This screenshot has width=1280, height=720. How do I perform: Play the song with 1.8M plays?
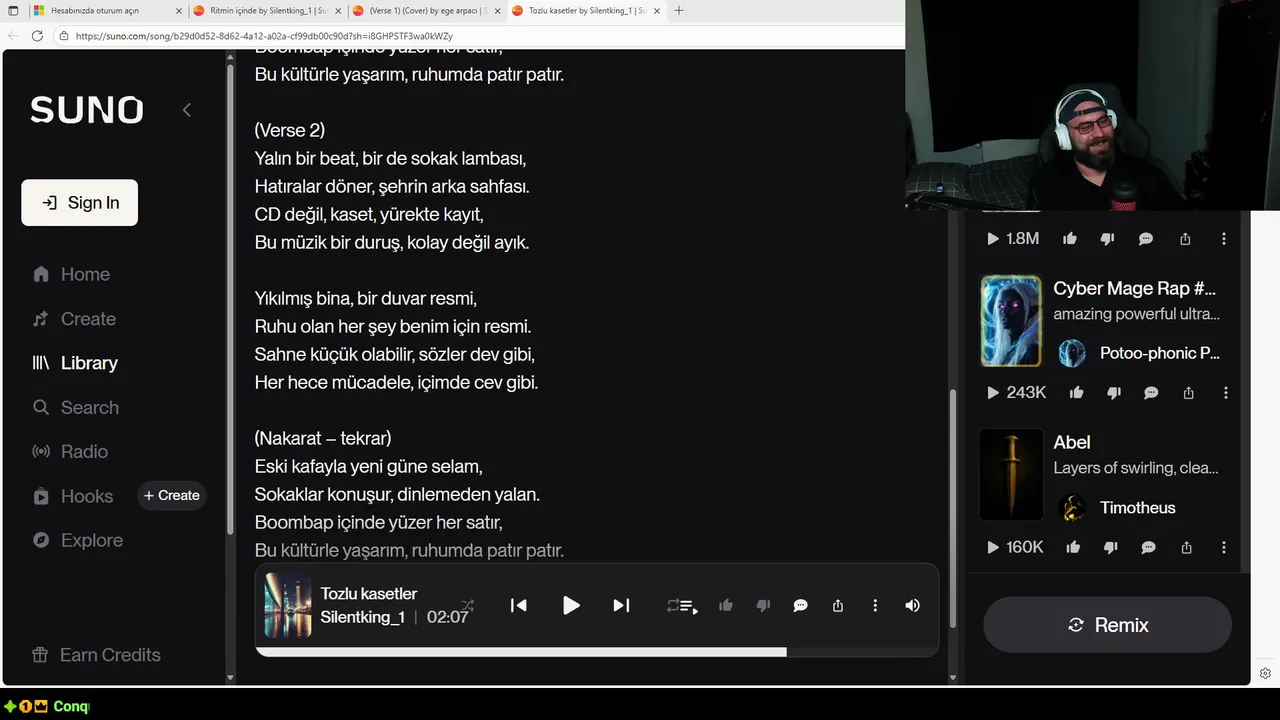coord(993,239)
